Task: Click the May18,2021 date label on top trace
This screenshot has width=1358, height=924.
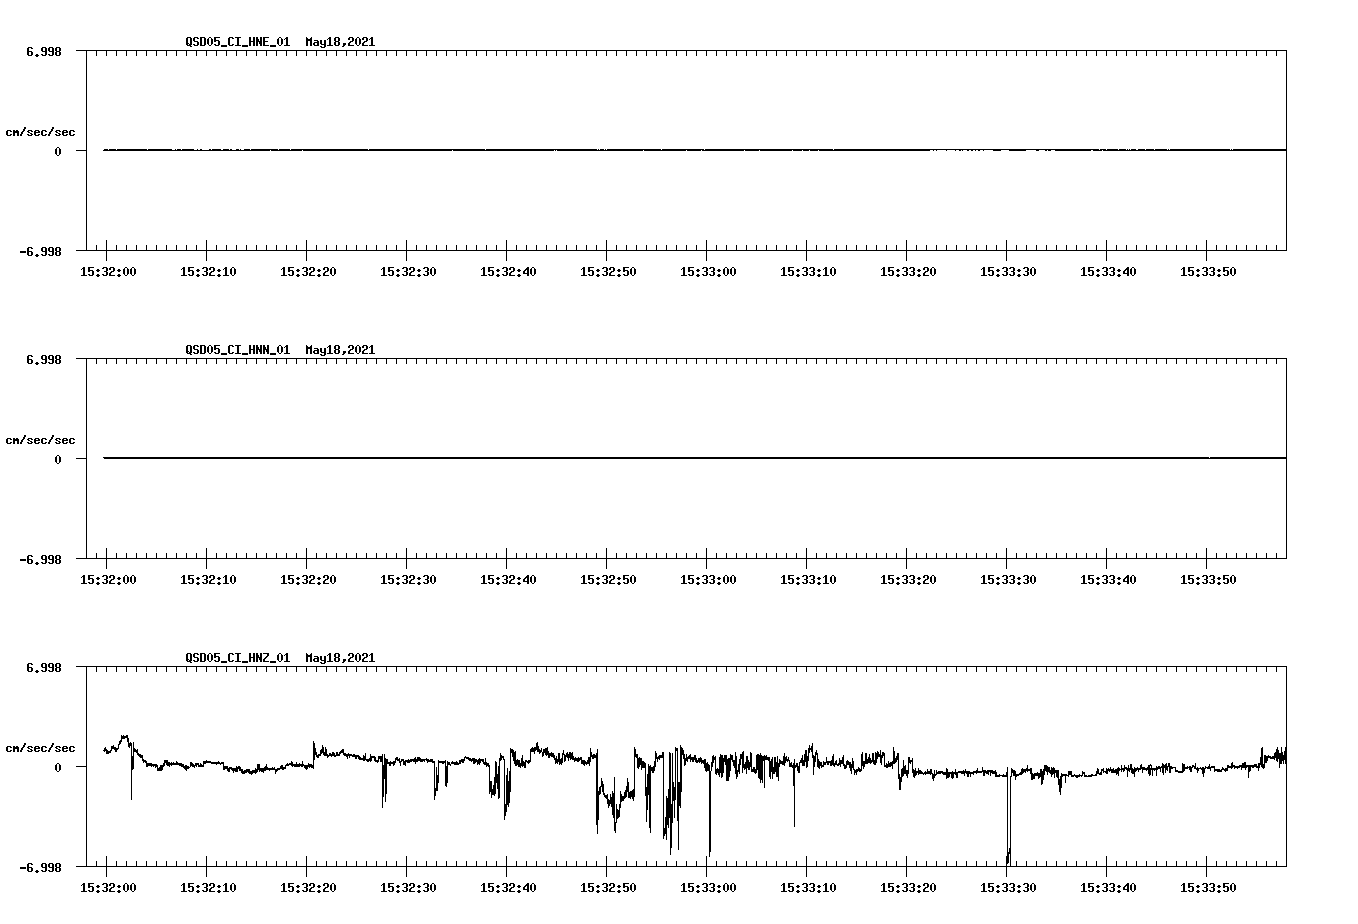Action: [x=340, y=42]
